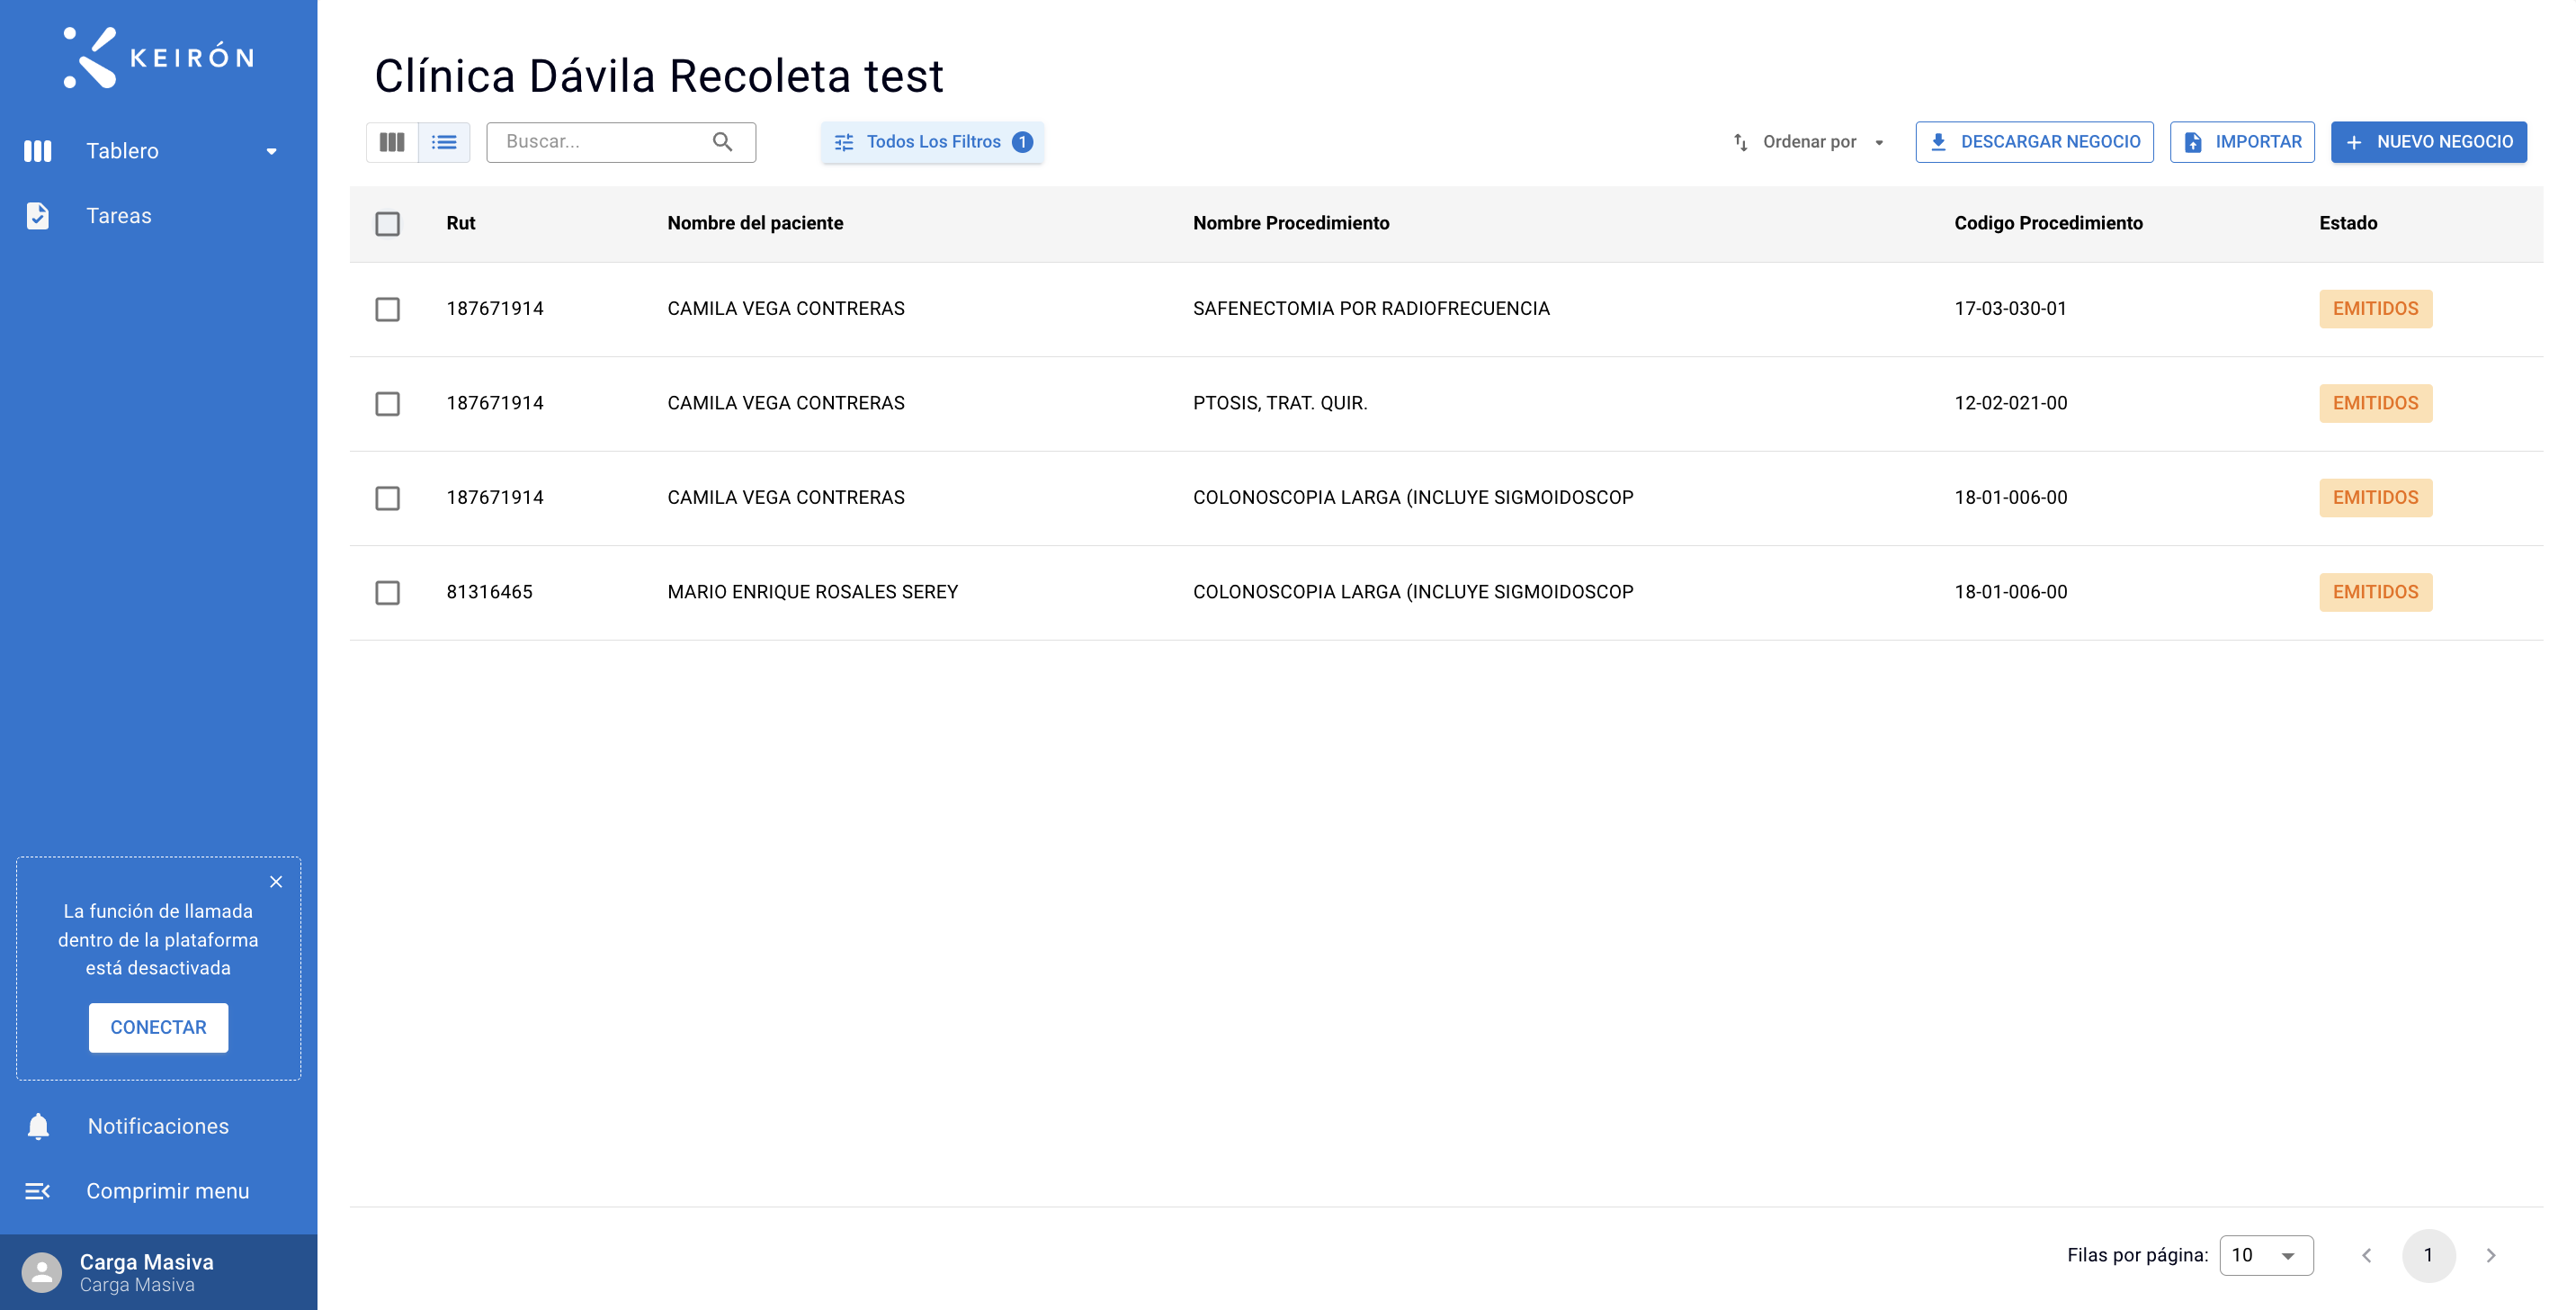Screen dimensions: 2576x1310
Task: Click IMPORTAR button
Action: (2242, 142)
